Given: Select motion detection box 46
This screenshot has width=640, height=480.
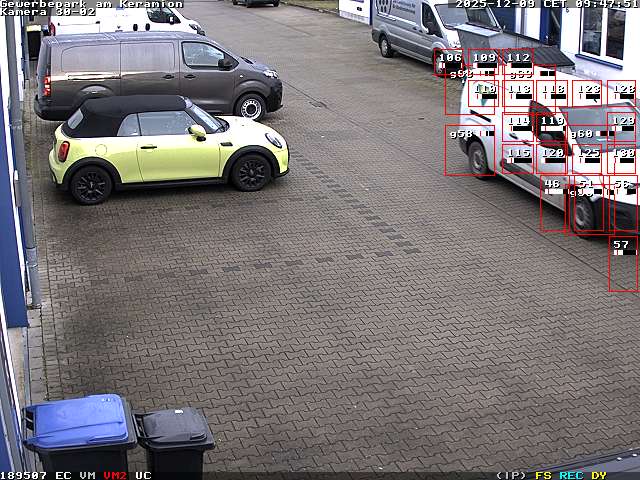Looking at the screenshot, I should click(553, 204).
